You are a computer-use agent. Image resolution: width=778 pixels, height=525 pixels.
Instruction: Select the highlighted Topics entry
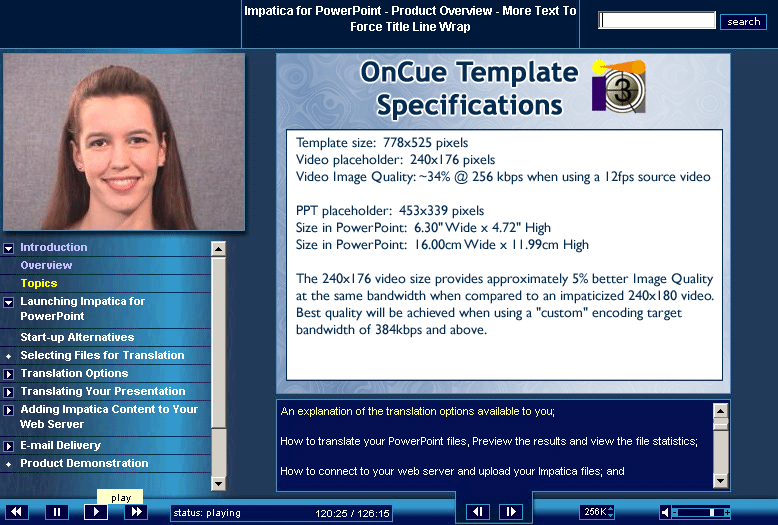click(x=39, y=283)
